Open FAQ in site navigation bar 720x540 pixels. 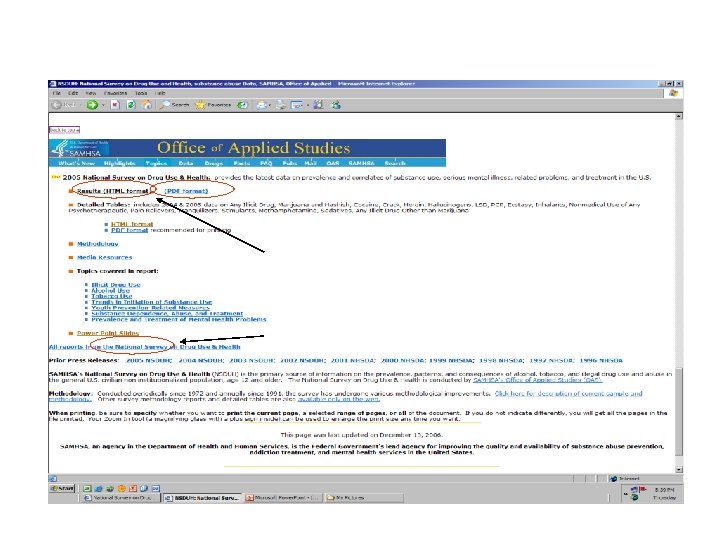tap(266, 163)
